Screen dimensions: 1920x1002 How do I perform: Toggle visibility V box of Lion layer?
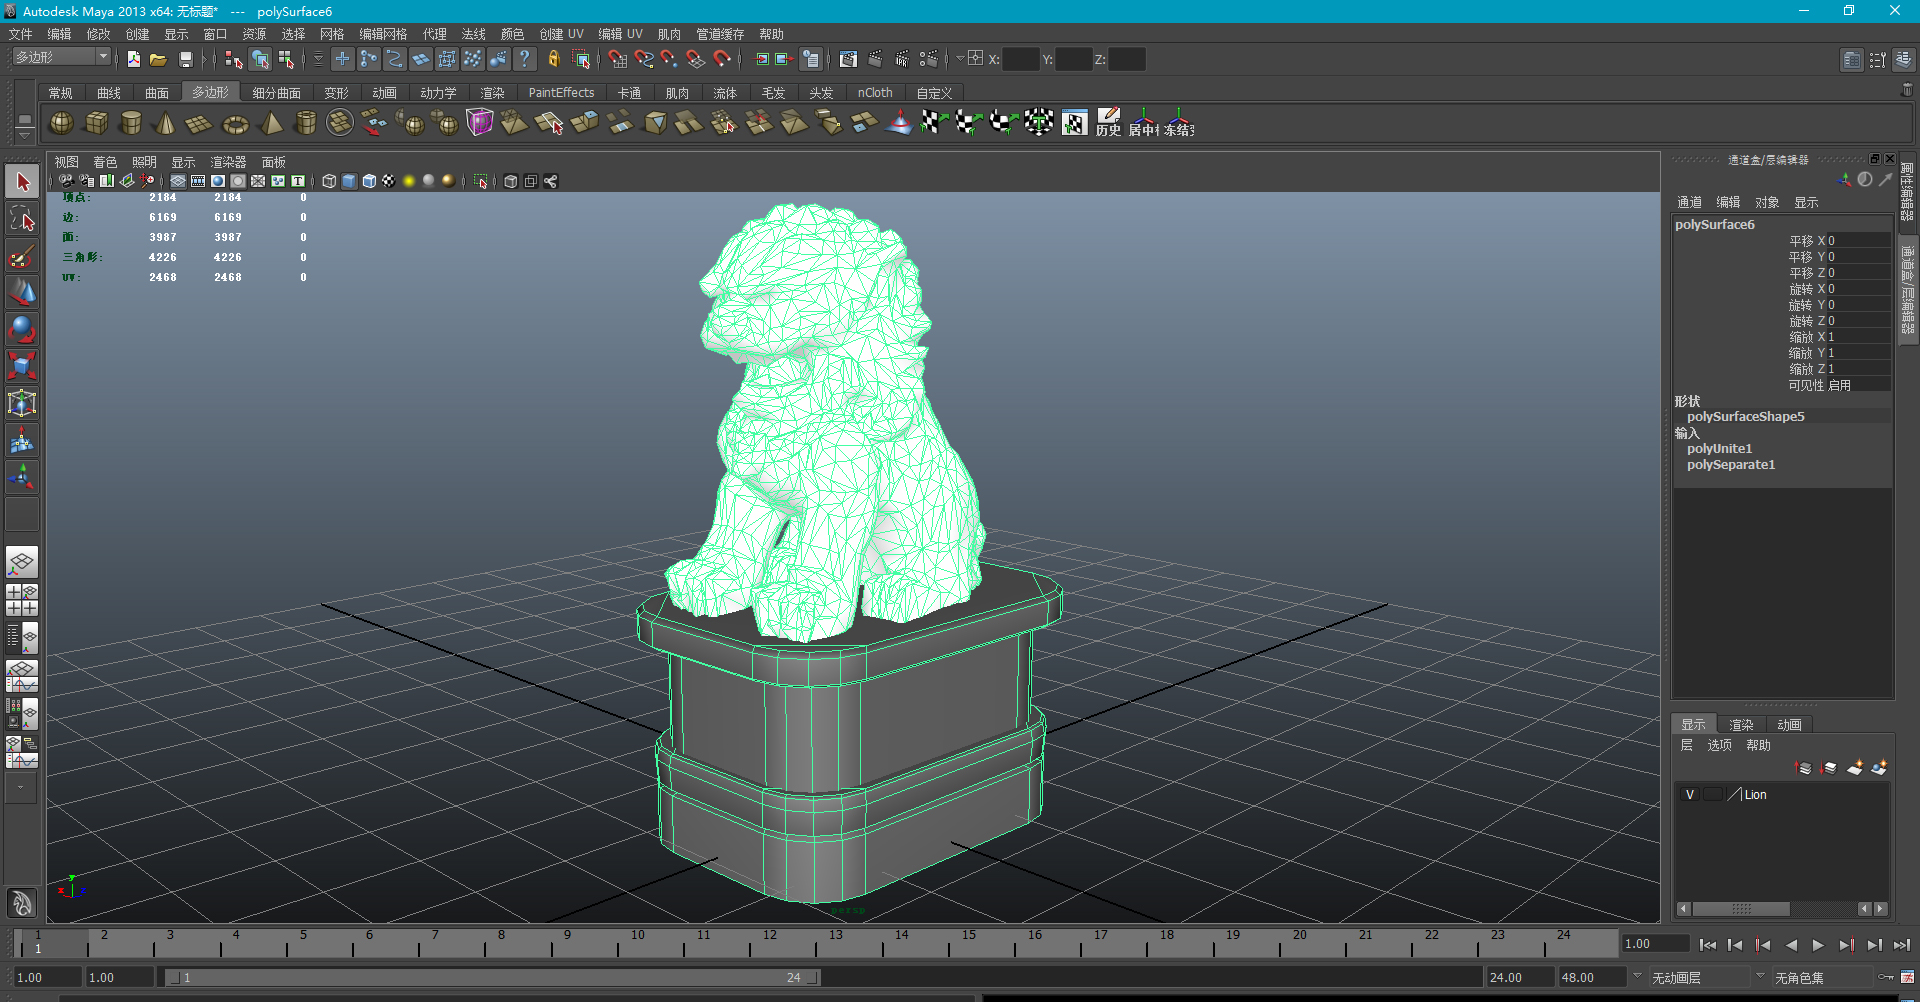tap(1690, 795)
